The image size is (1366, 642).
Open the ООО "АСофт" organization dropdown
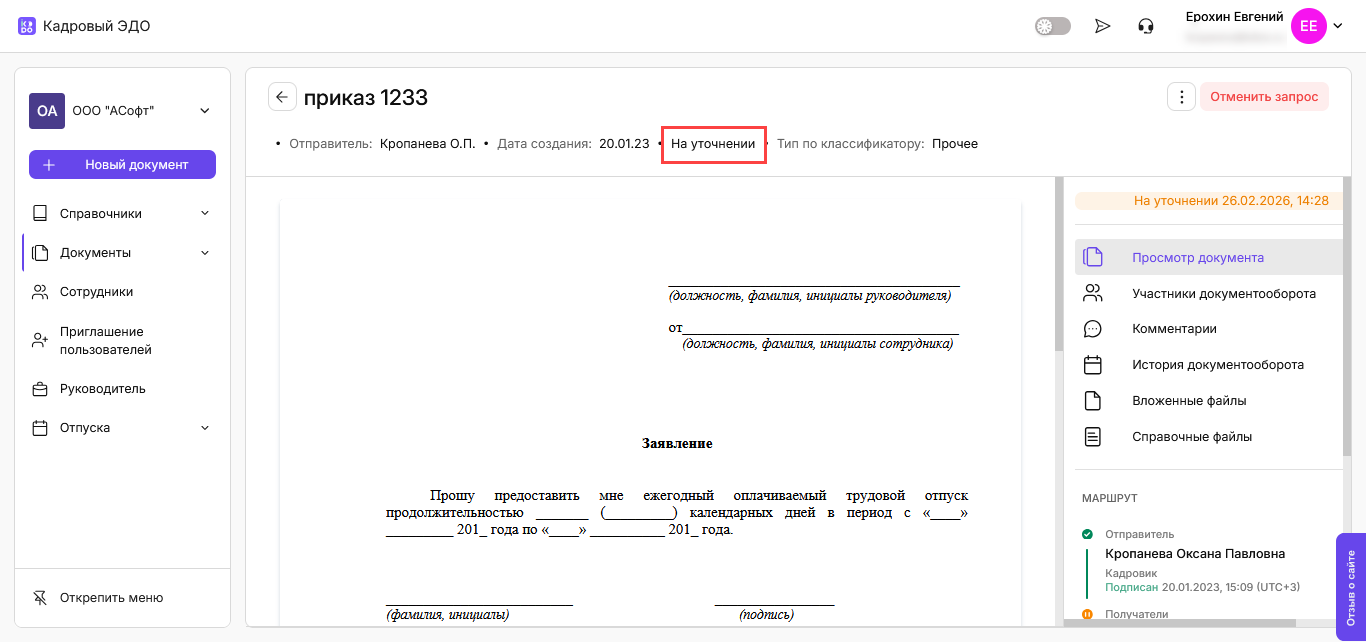(x=205, y=111)
